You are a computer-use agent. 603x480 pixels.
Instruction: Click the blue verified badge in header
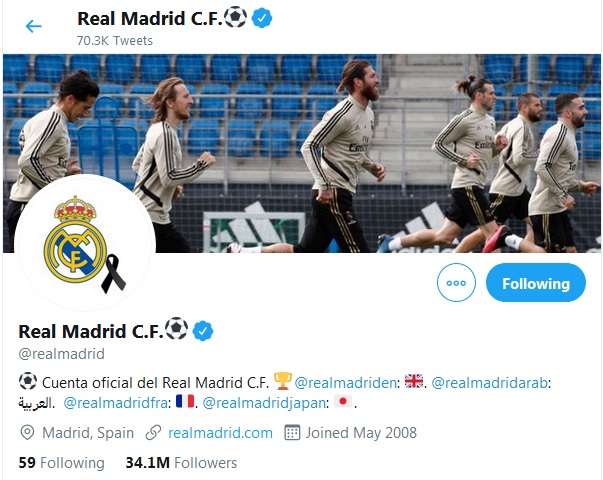262,18
